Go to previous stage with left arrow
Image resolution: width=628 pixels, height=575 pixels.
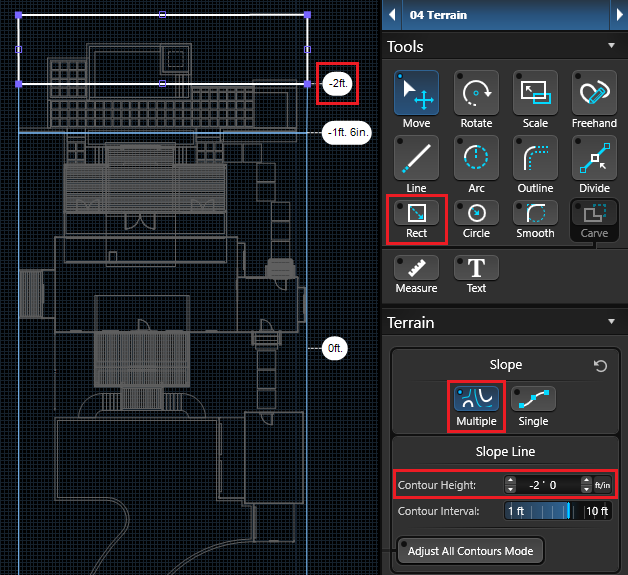(x=392, y=15)
